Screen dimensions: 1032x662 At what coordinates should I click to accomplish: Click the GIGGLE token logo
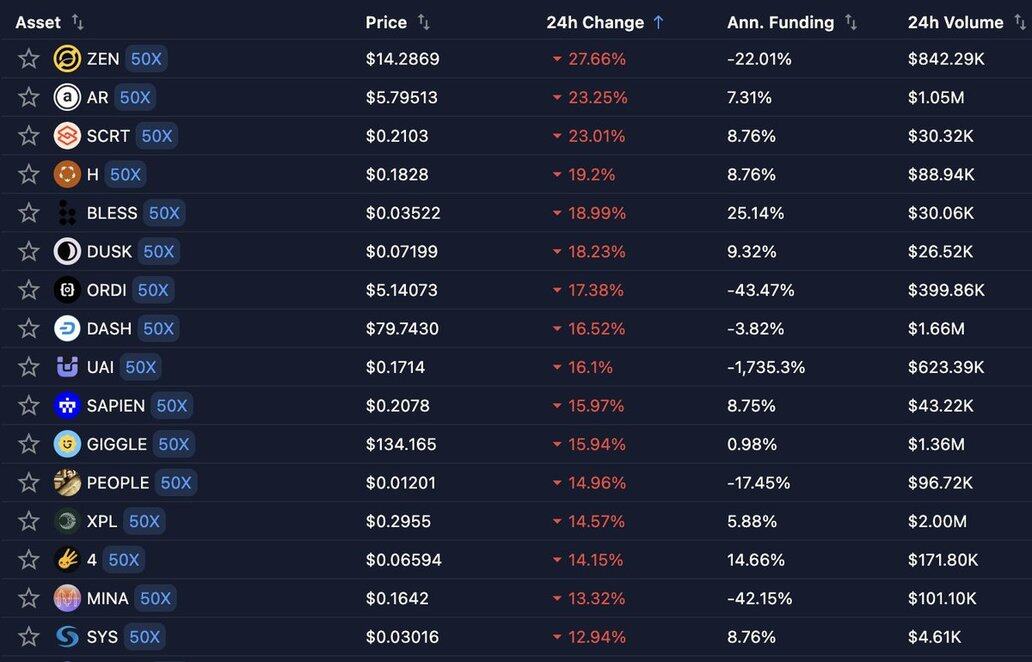point(67,444)
